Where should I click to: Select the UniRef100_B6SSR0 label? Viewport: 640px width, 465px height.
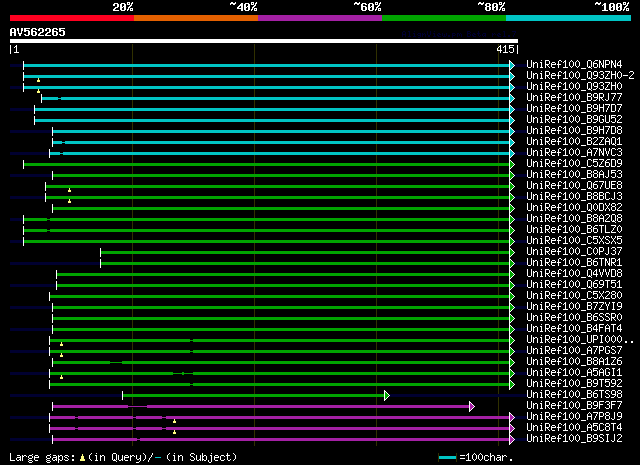coord(574,318)
